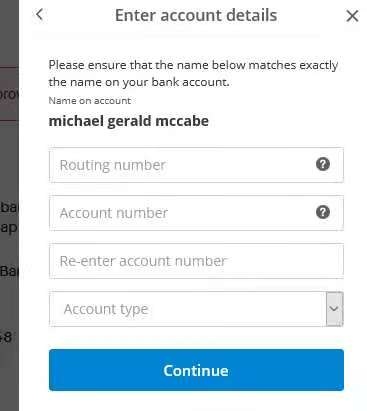Click the word Continue on the blue button

point(196,370)
